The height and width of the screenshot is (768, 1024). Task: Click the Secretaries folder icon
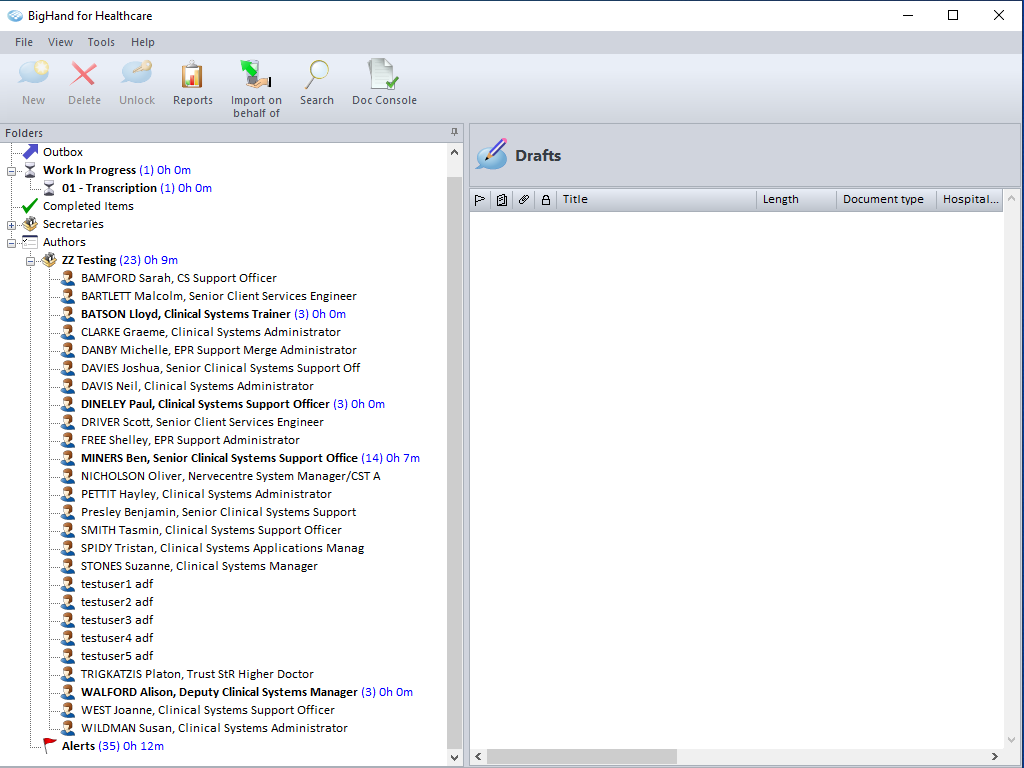pos(30,224)
